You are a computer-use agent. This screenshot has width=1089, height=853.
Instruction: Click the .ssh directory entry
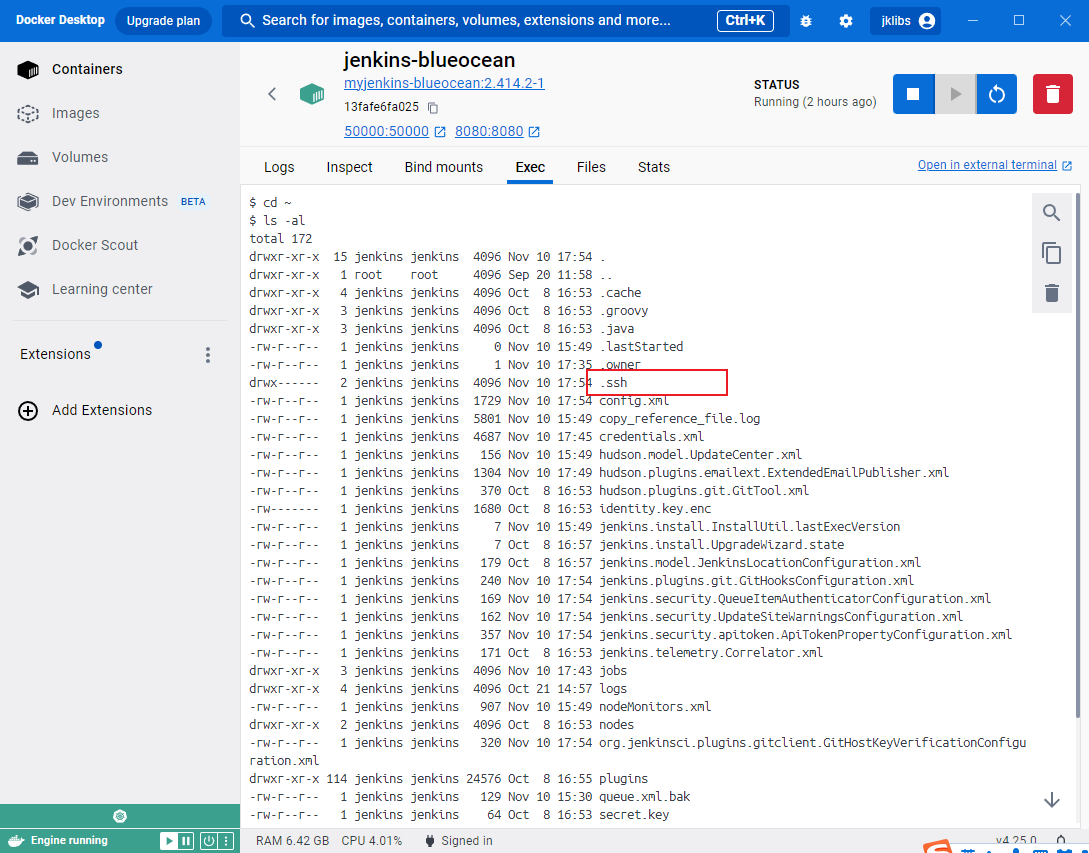point(614,383)
